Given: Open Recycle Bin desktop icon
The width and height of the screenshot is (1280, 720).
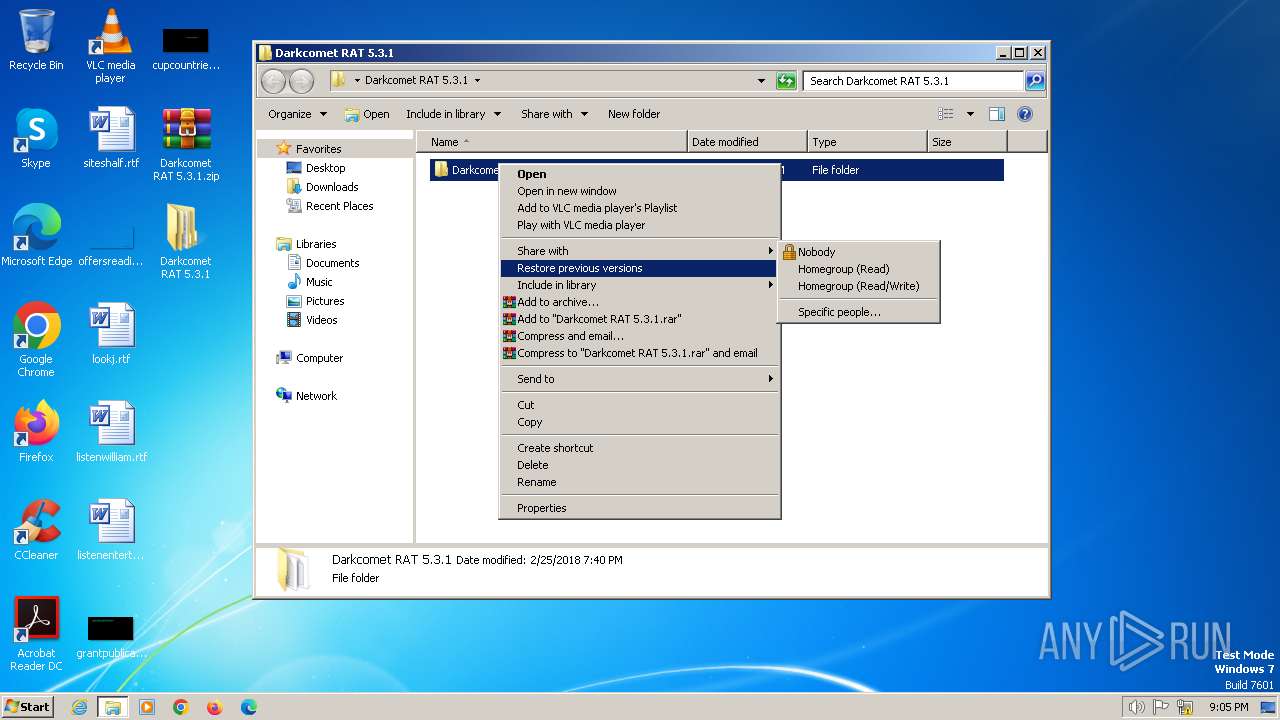Looking at the screenshot, I should [36, 40].
